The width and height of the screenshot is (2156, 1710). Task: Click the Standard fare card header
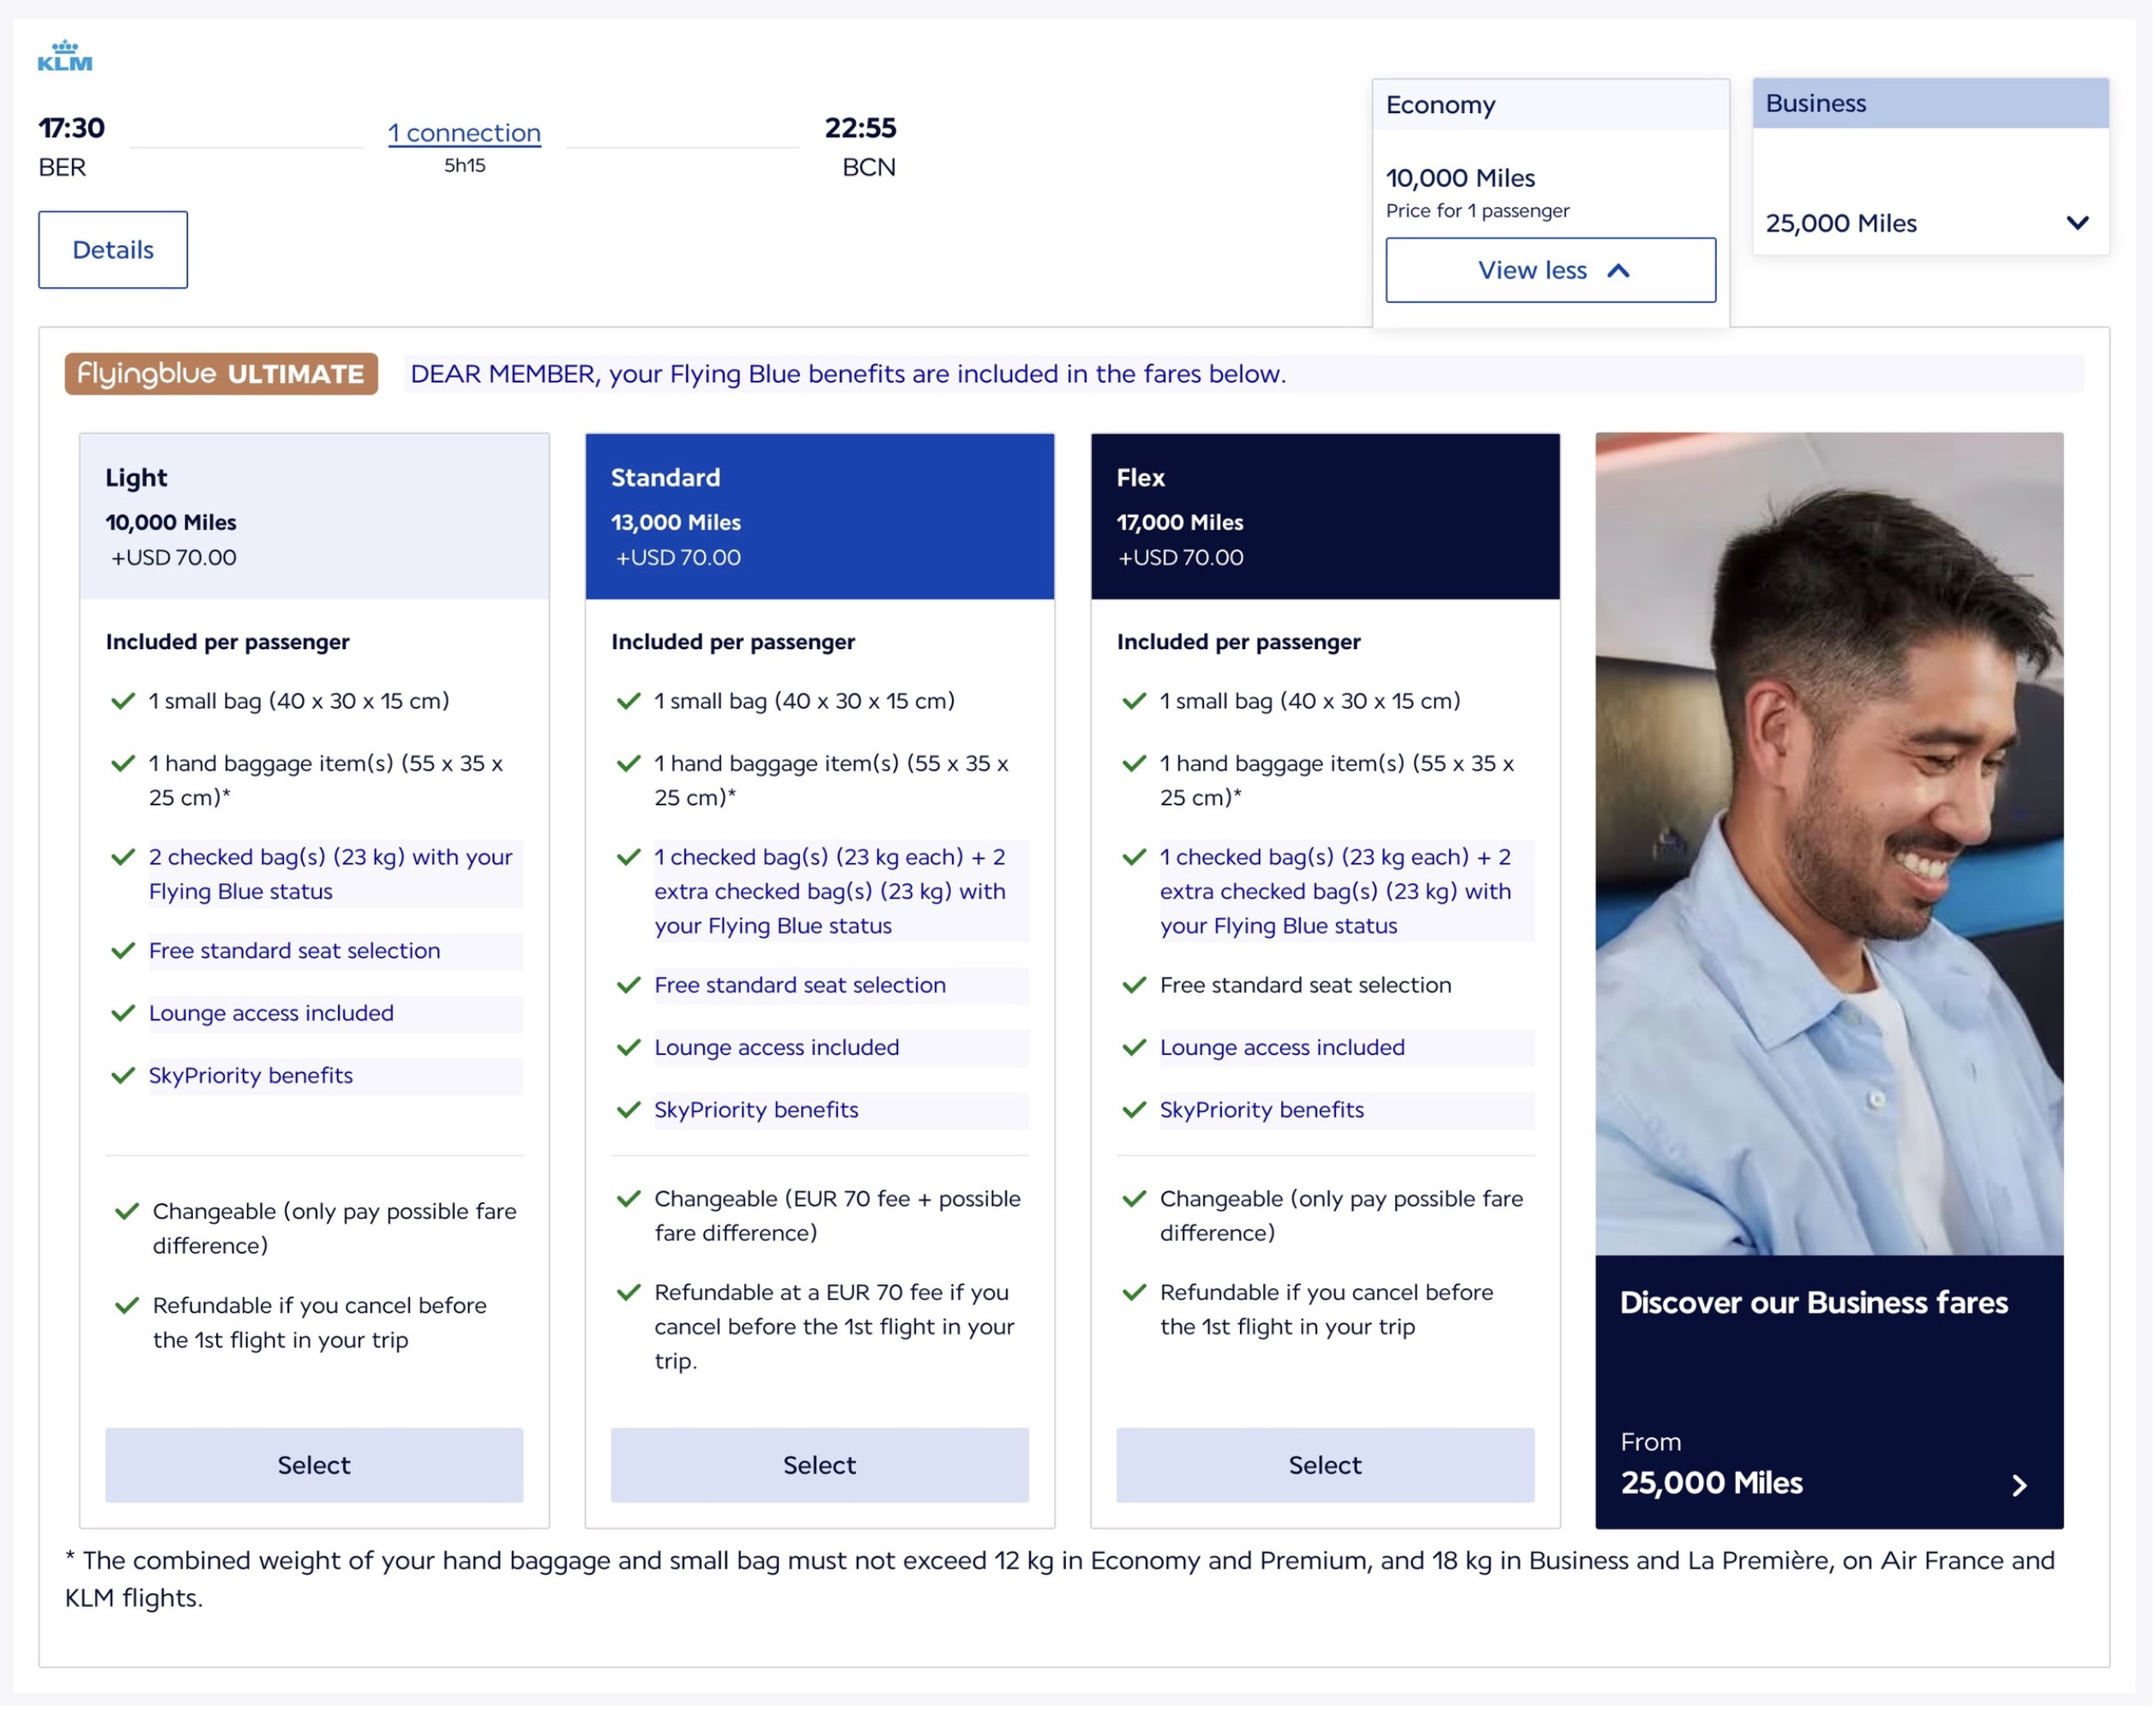pos(821,517)
